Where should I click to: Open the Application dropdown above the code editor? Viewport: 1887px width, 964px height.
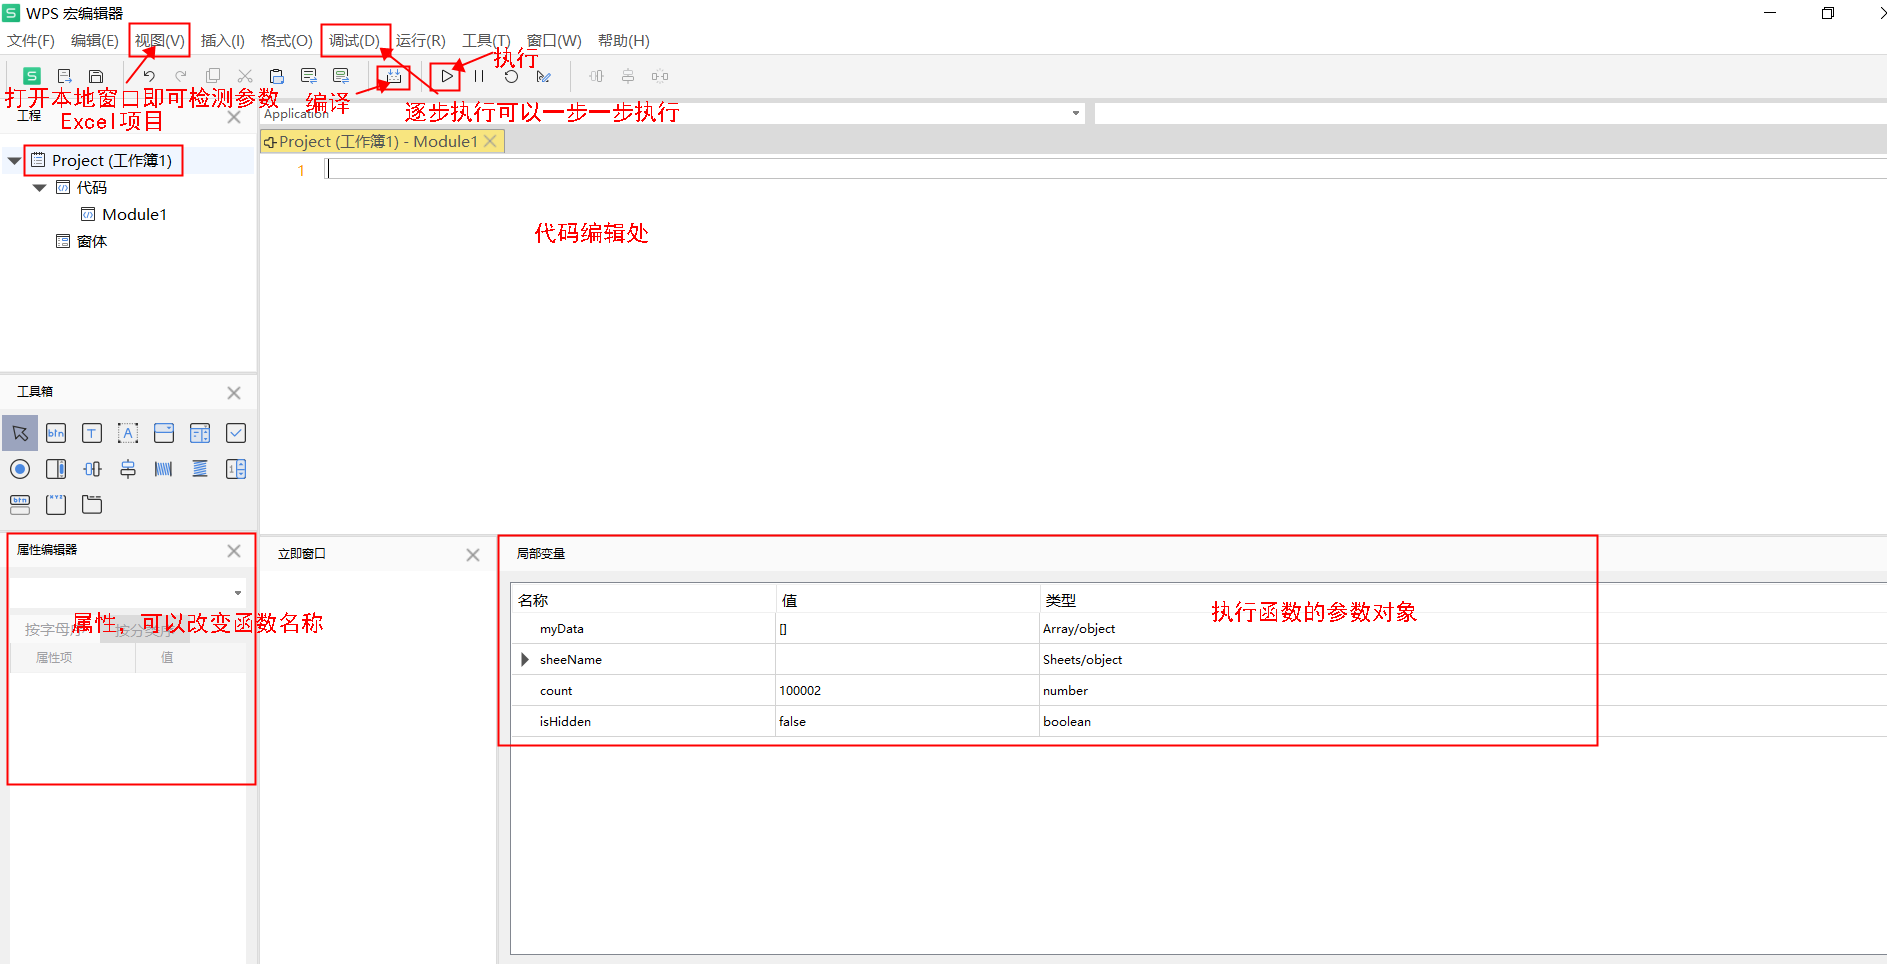tap(1075, 113)
